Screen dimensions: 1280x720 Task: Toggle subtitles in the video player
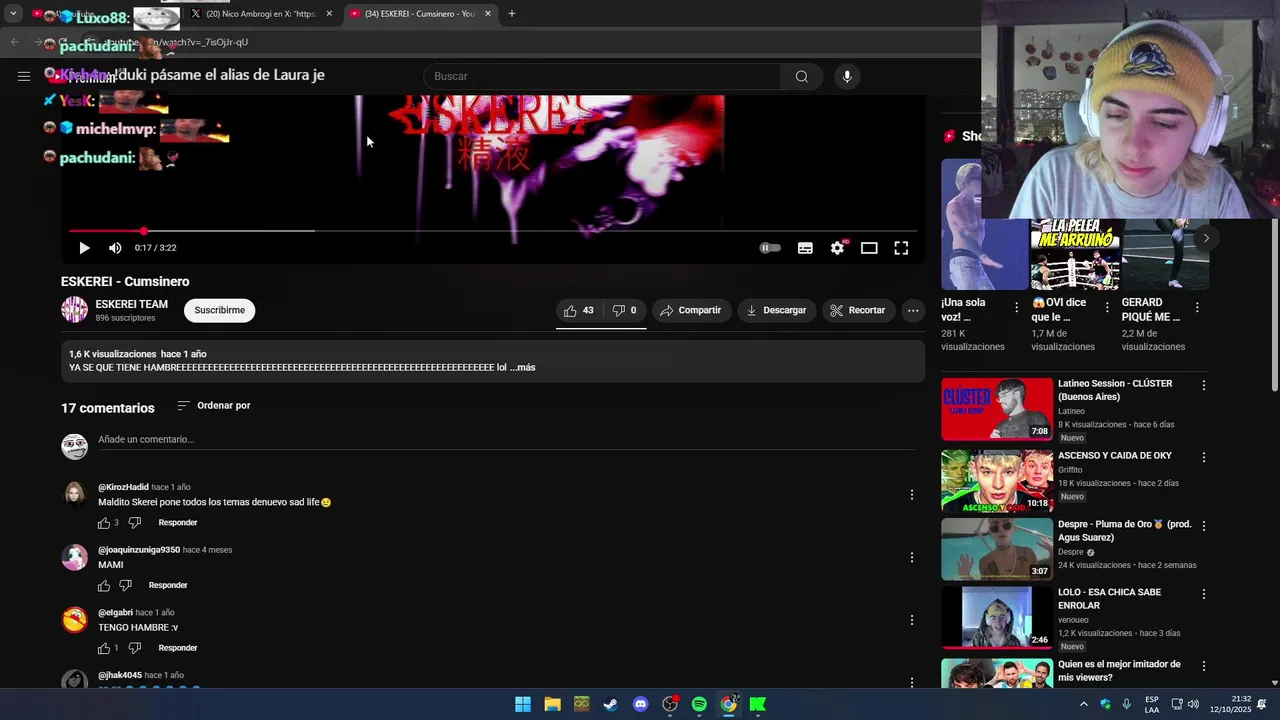[805, 248]
